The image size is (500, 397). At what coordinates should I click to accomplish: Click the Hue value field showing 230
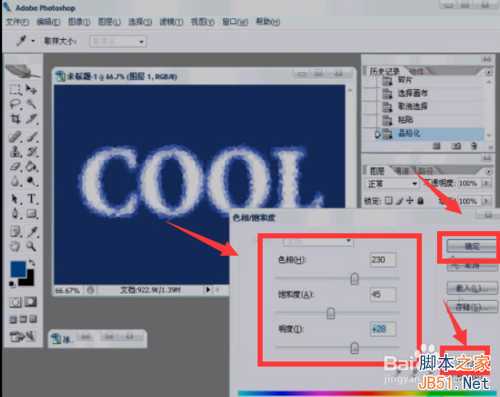click(383, 260)
